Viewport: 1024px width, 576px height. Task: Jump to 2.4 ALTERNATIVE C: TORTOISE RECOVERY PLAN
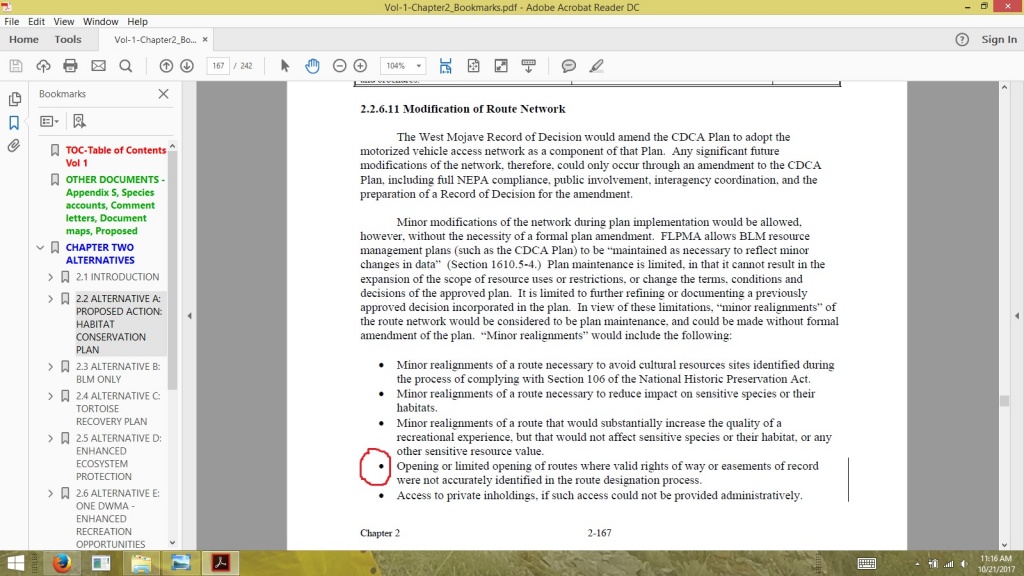click(118, 409)
